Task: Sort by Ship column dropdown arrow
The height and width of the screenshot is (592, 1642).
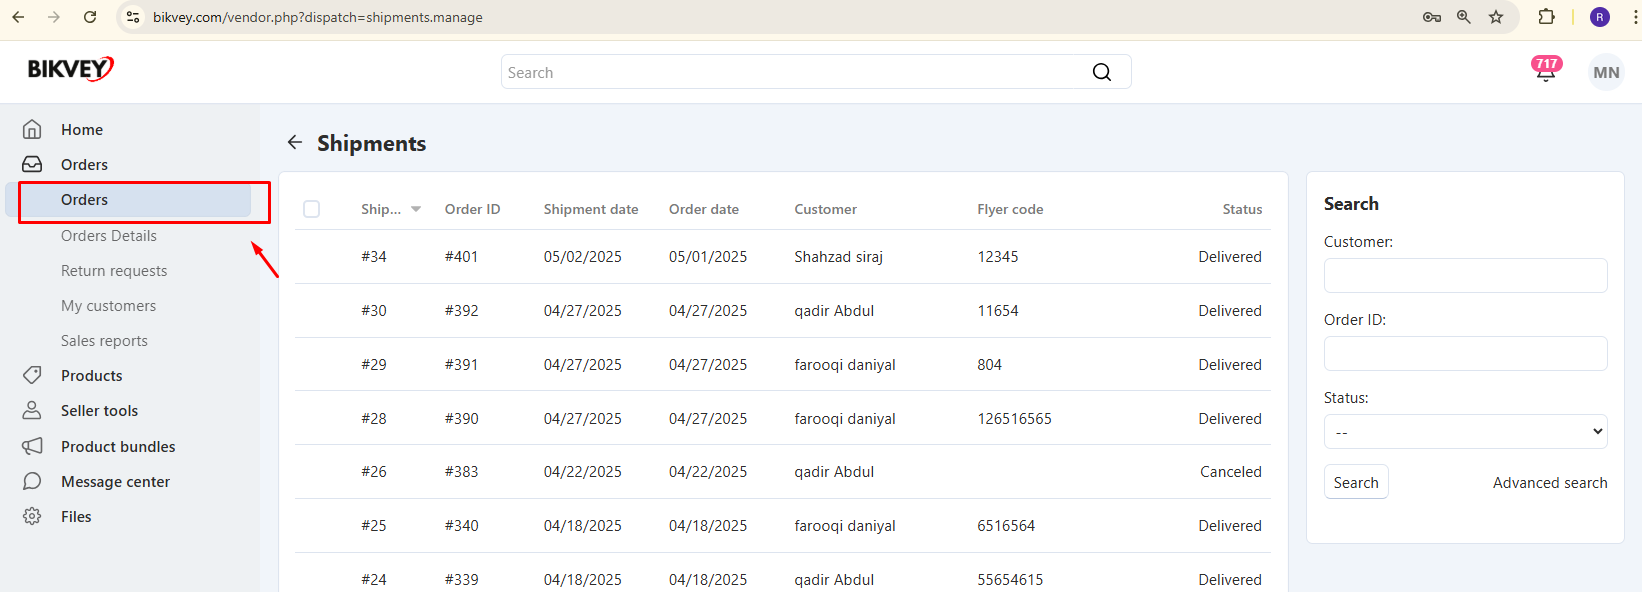Action: point(416,209)
